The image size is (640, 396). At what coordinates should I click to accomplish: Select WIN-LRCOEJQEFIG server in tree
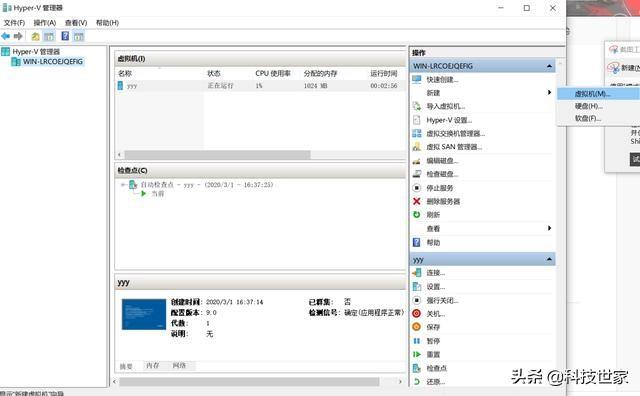(x=53, y=62)
